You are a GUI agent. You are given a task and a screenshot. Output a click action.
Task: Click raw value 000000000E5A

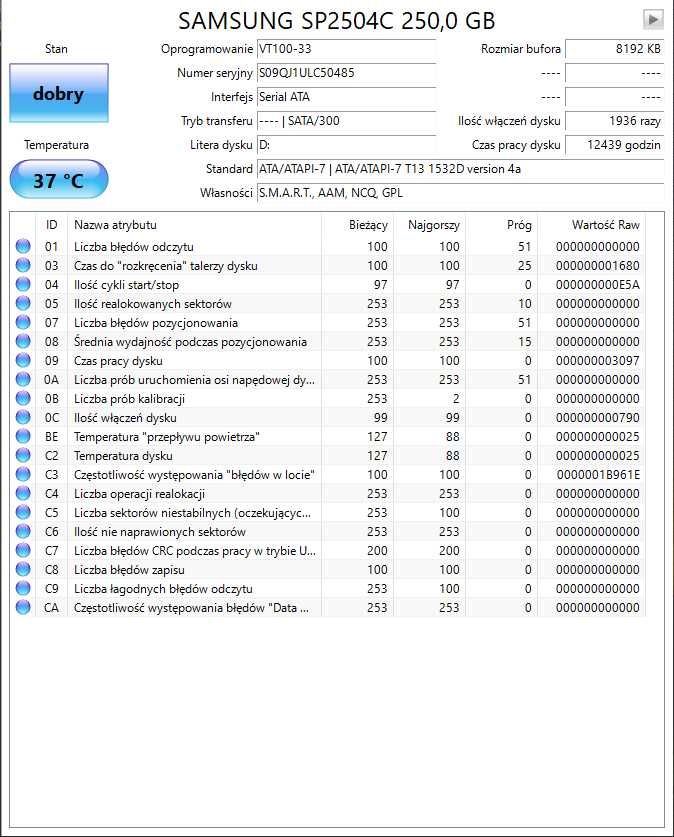click(597, 285)
